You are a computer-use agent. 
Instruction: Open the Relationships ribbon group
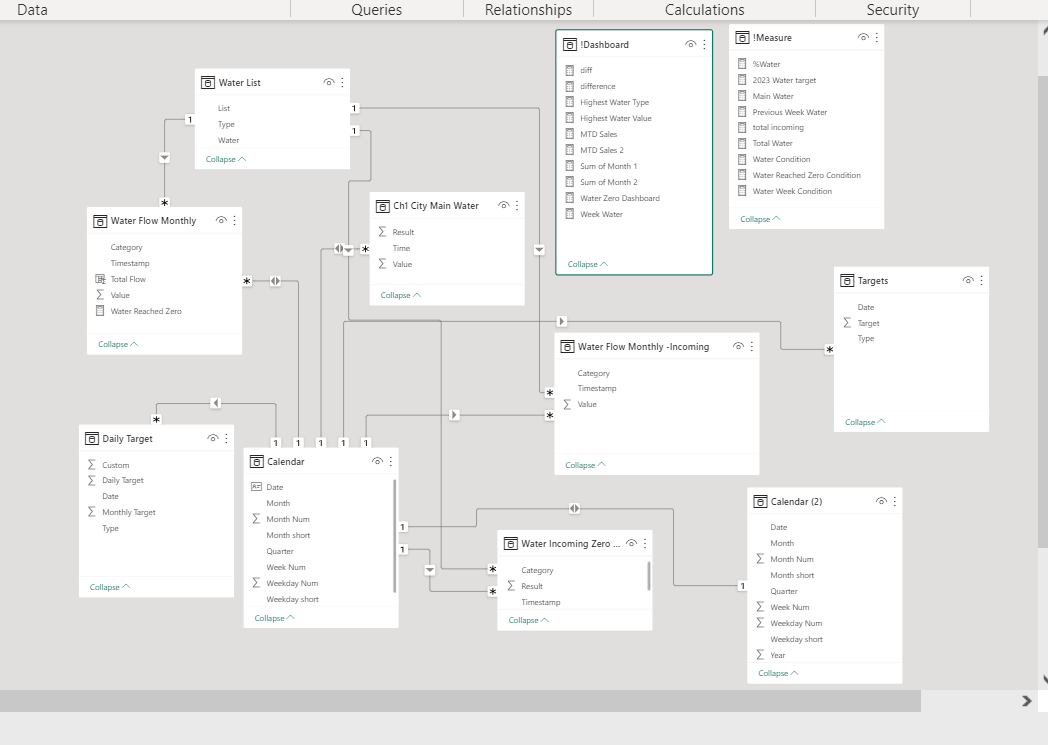point(528,9)
